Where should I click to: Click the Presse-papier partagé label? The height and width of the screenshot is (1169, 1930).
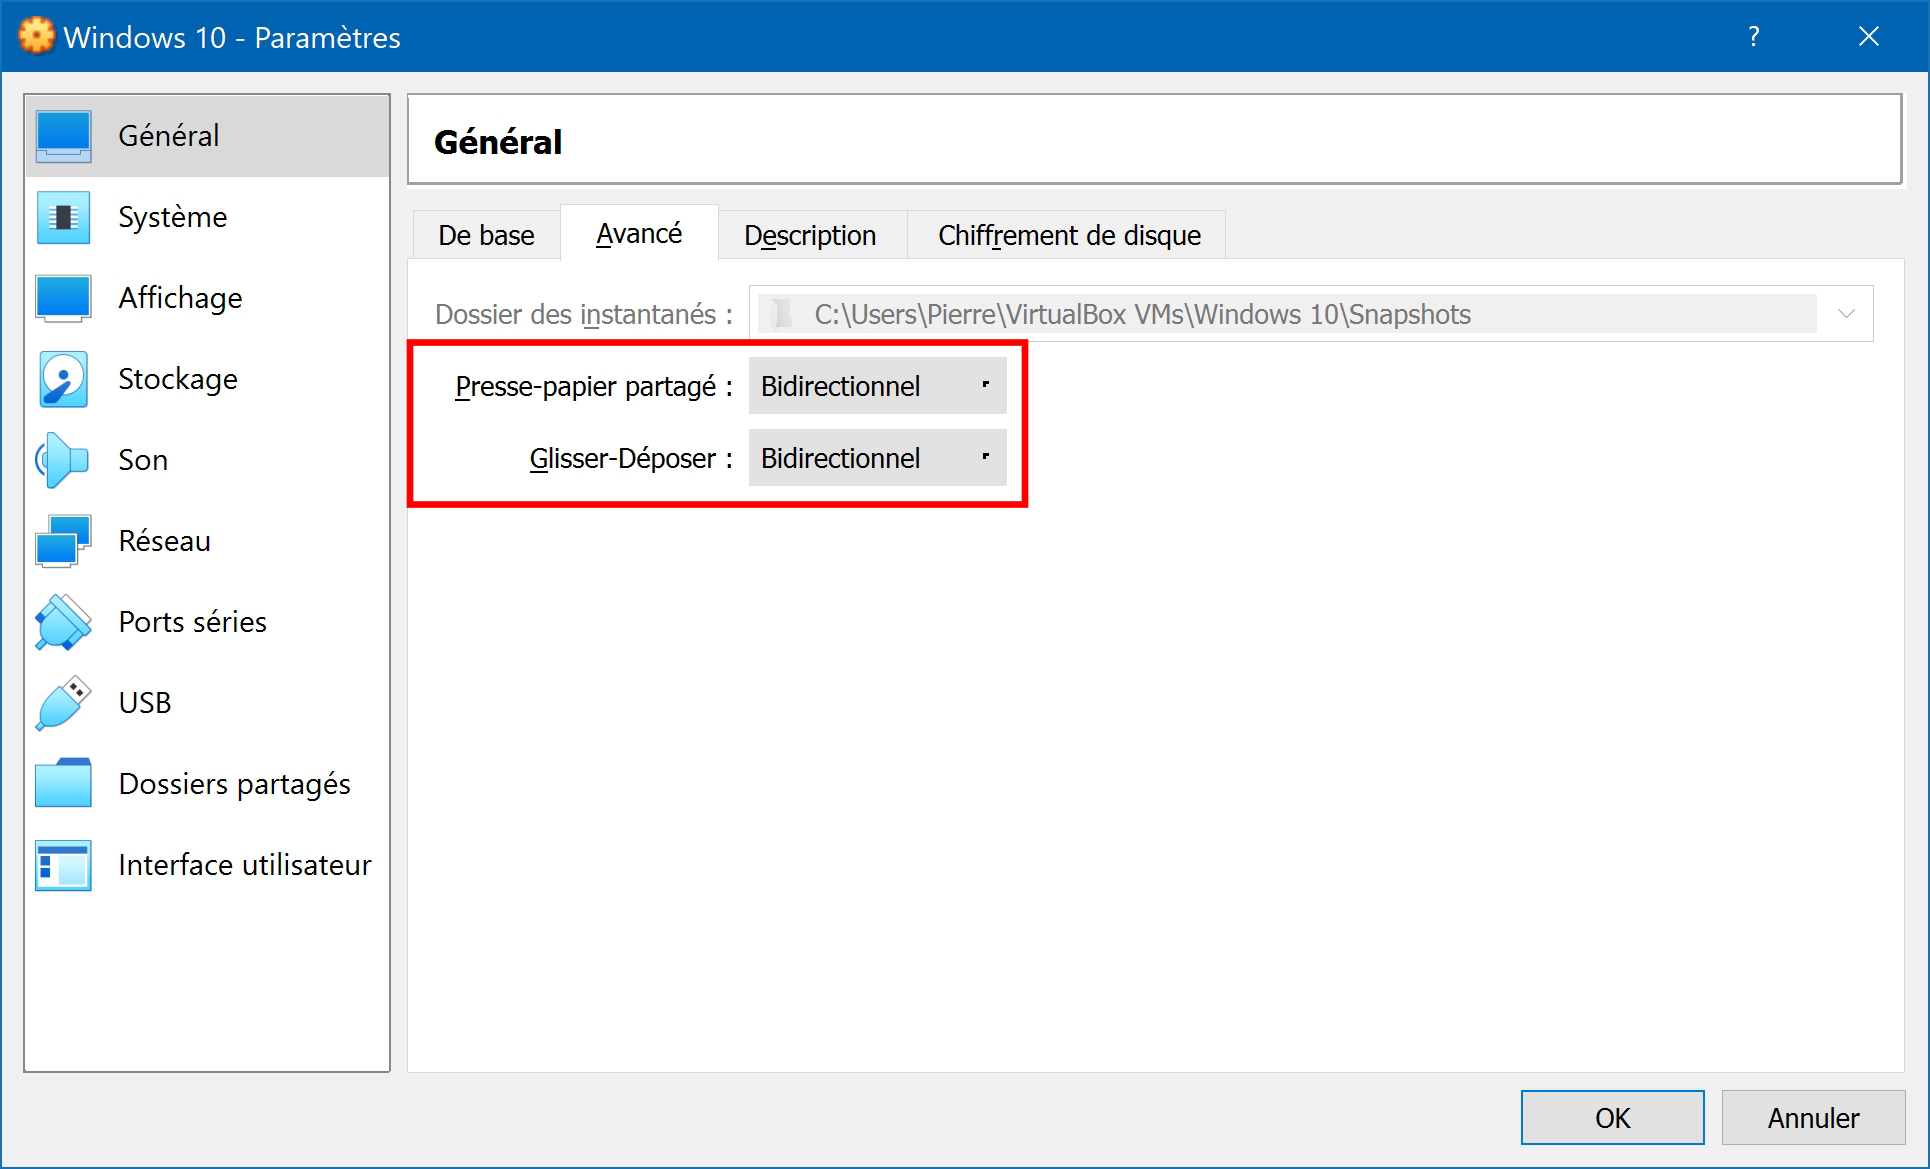(594, 386)
